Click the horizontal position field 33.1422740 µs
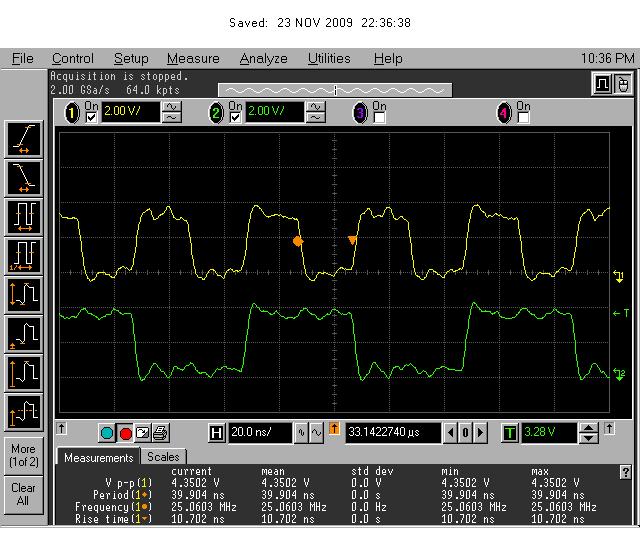640x544 pixels. coord(391,433)
